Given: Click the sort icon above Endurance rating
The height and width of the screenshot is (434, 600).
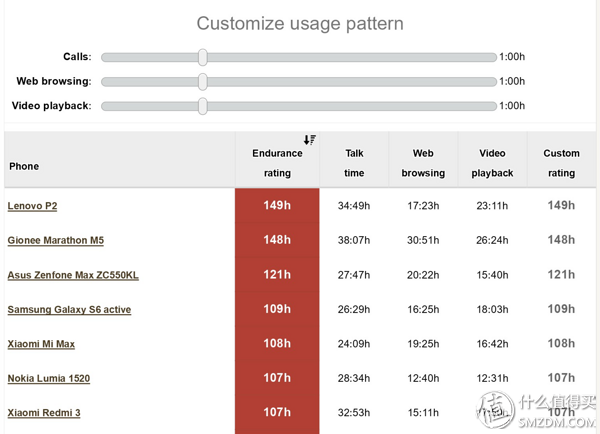Looking at the screenshot, I should coord(310,140).
